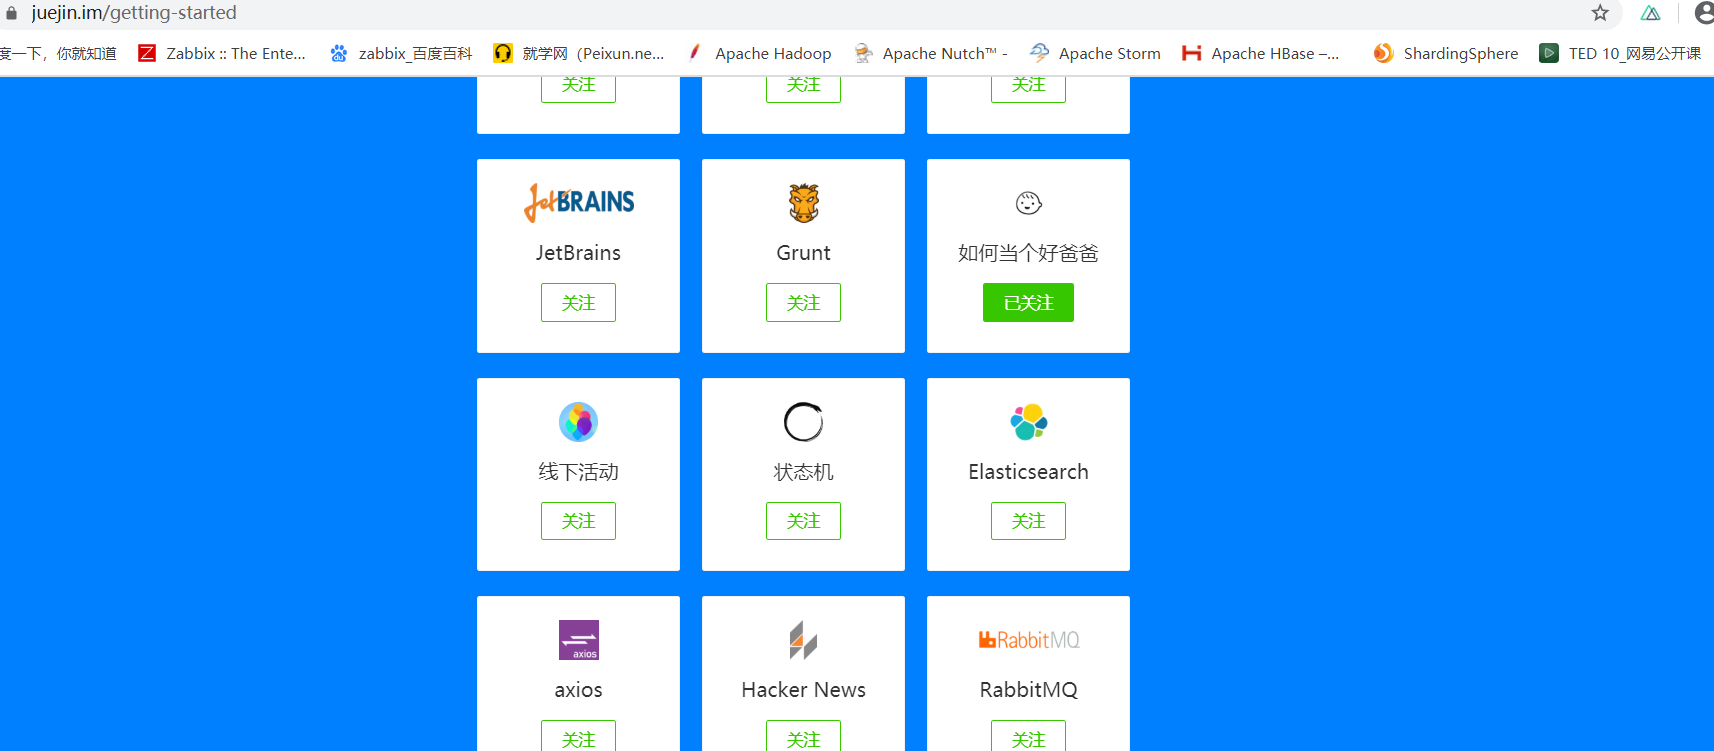Screen dimensions: 1714x751
Task: Open the TED 10_网易公开课 bookmark
Action: coord(1620,53)
